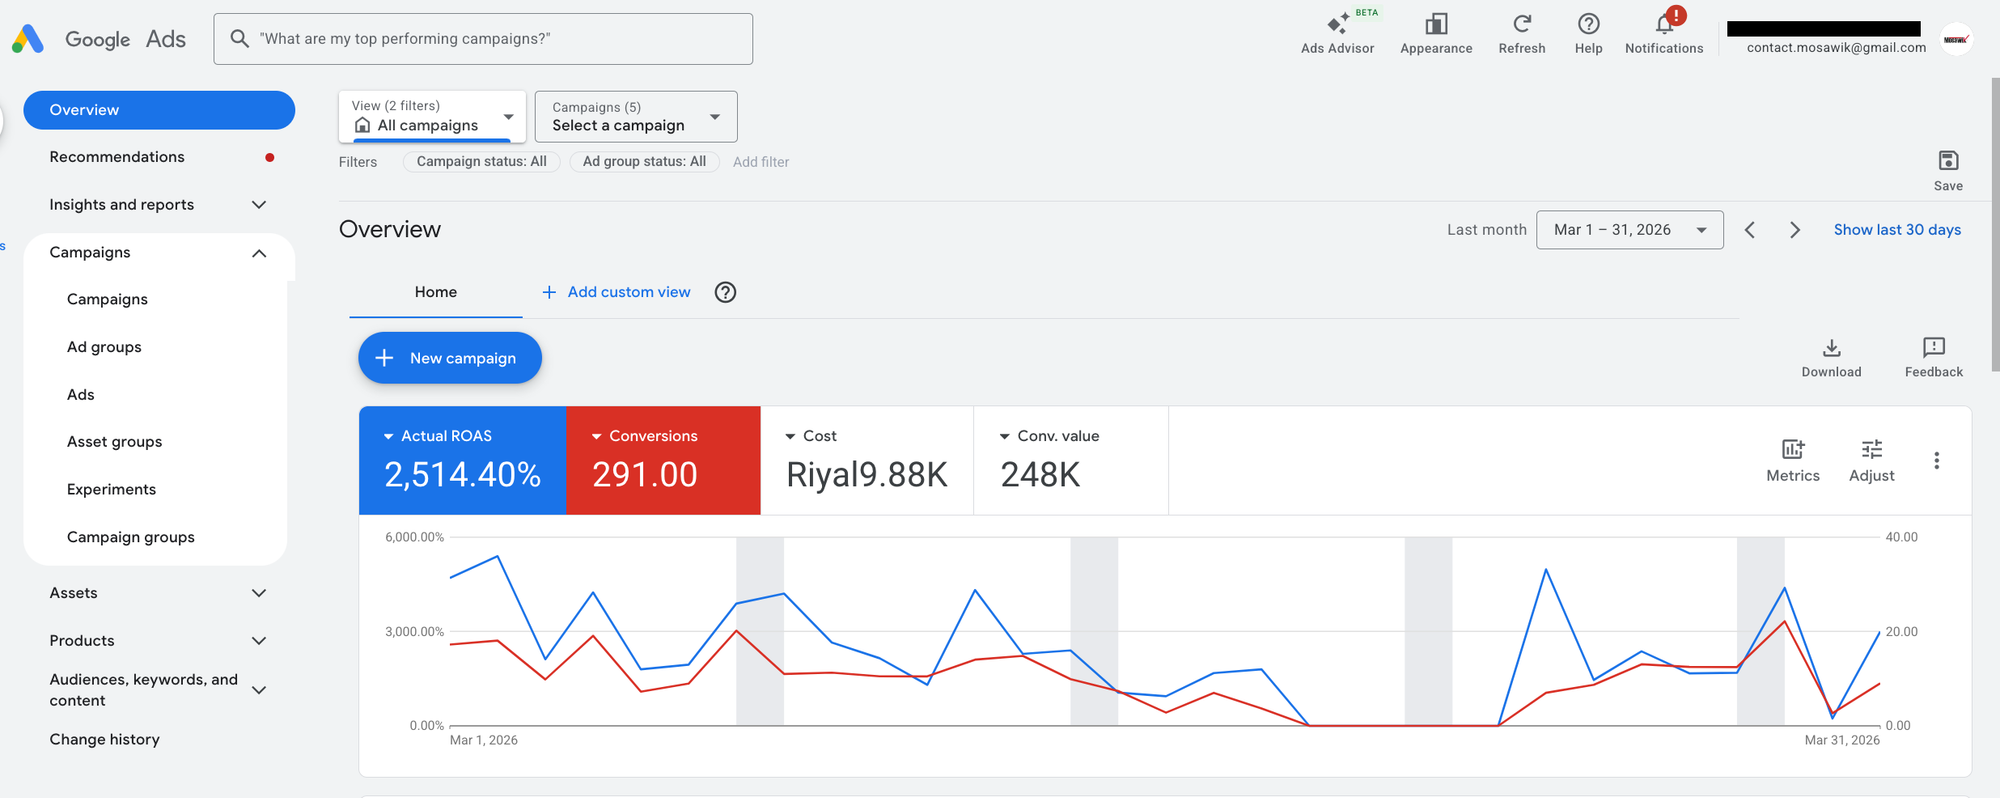Download the overview report

[x=1831, y=349]
